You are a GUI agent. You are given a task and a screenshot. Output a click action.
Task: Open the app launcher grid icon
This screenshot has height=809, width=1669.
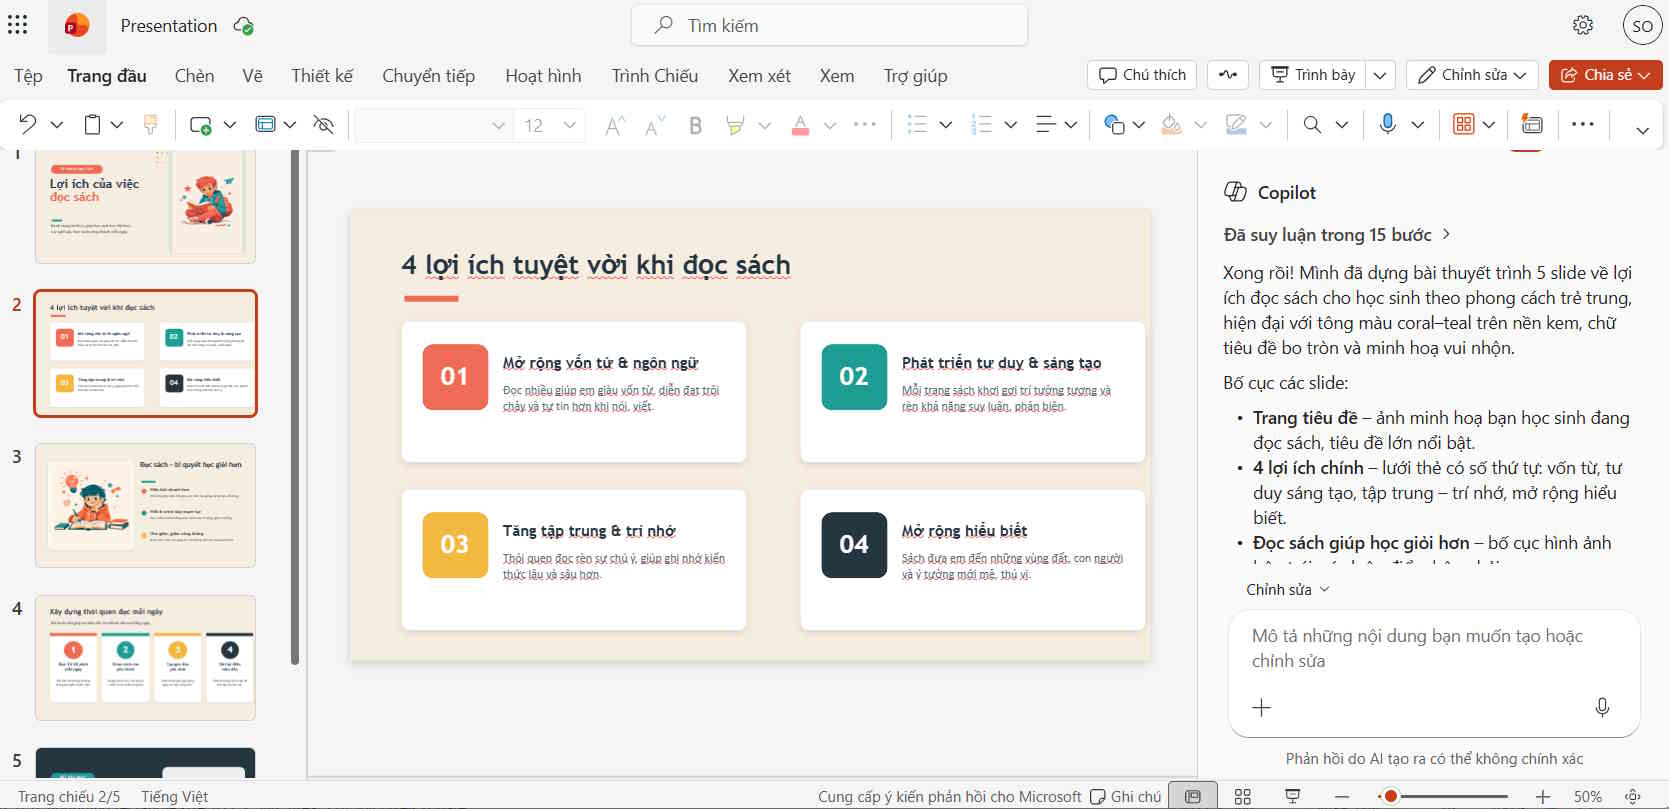[18, 25]
